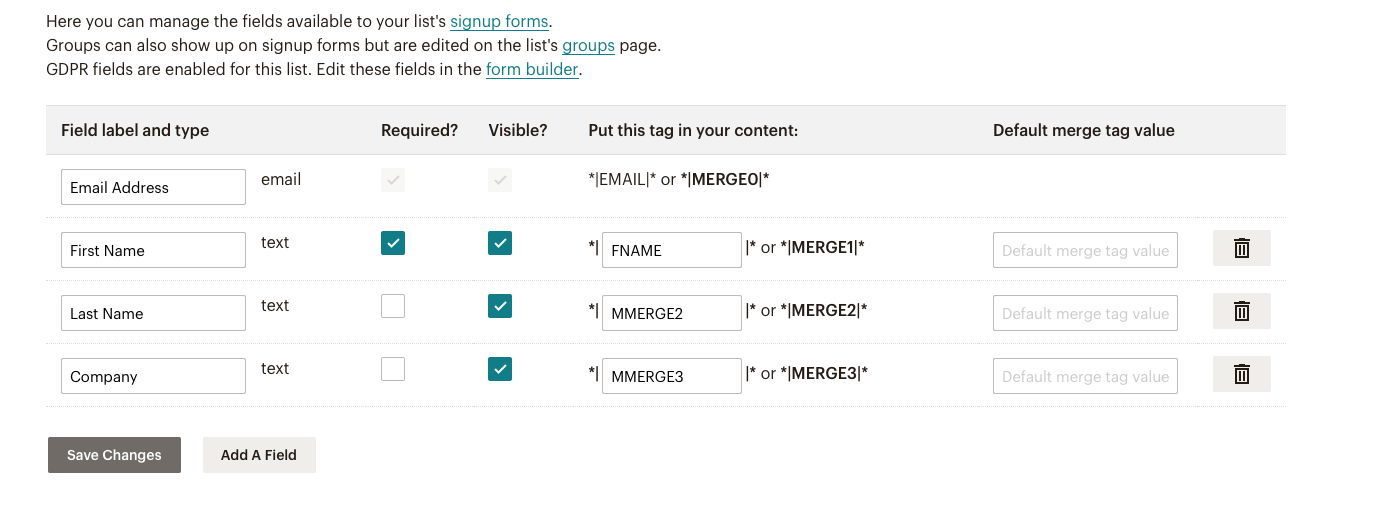1385x531 pixels.
Task: Uncheck Required for First Name
Action: 393,243
